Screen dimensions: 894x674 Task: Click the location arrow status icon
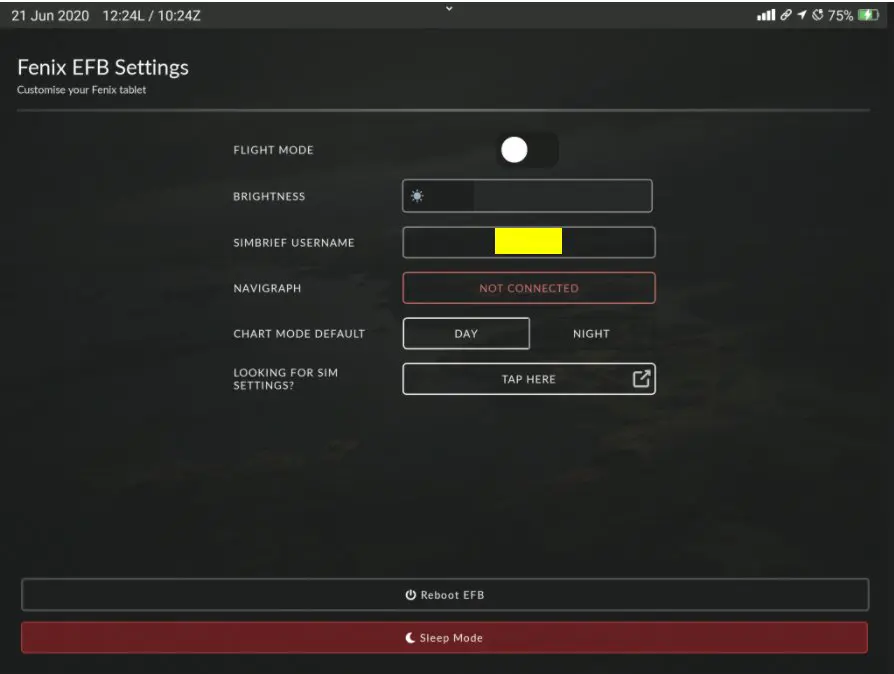(x=802, y=15)
